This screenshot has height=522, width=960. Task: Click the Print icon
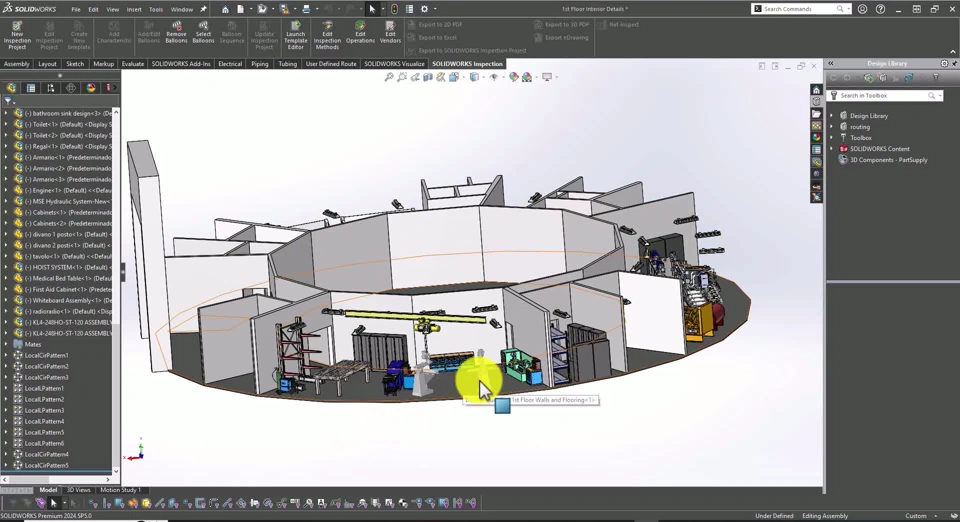[306, 9]
